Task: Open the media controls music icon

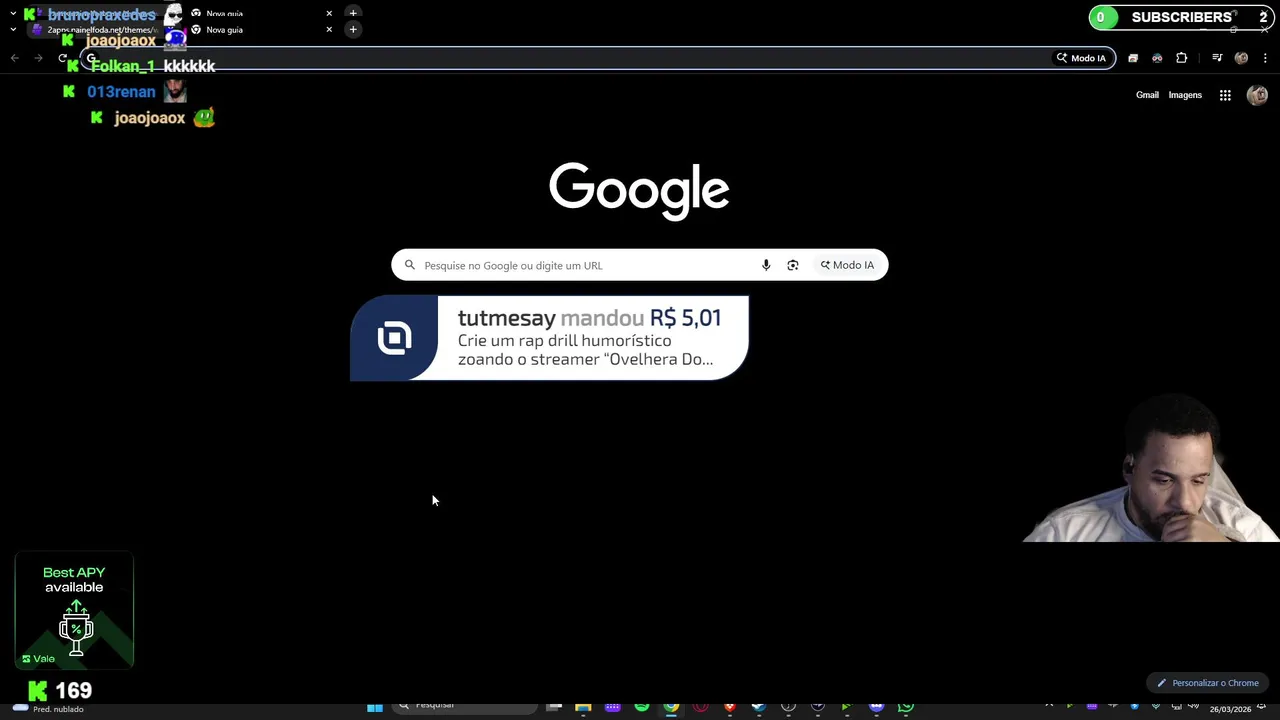Action: (x=1217, y=58)
